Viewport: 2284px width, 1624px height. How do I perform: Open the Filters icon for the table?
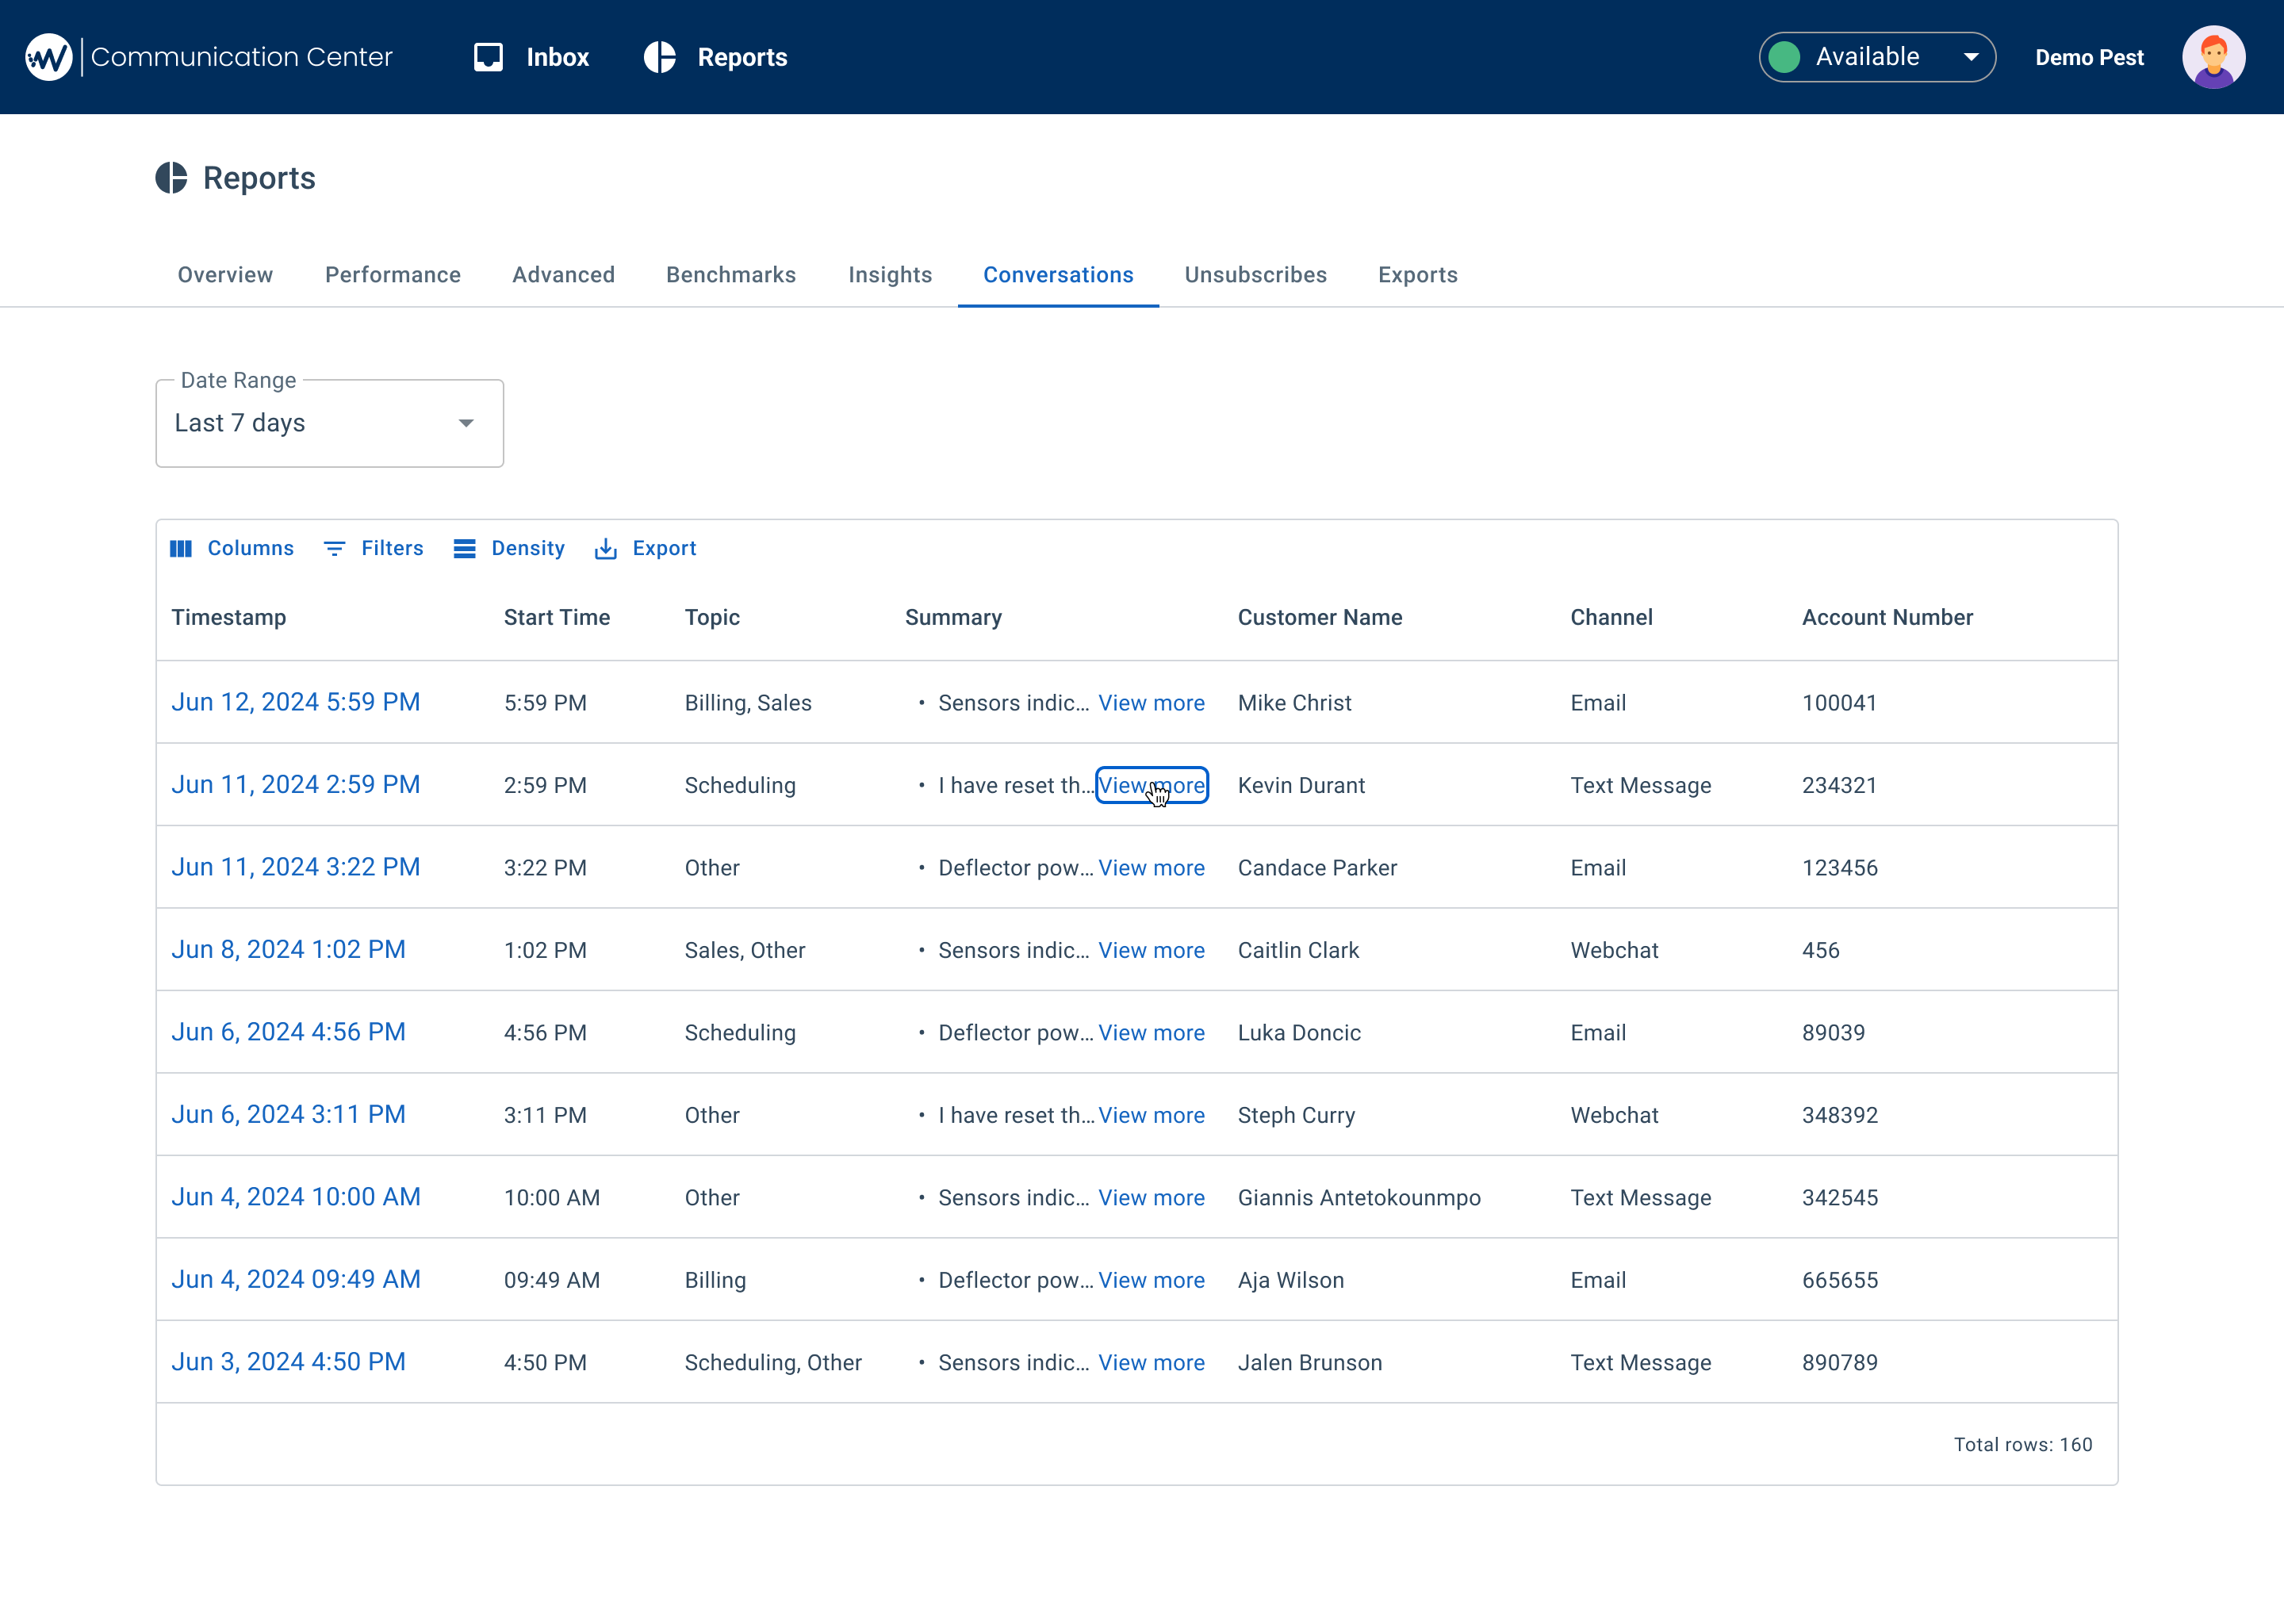(x=334, y=548)
